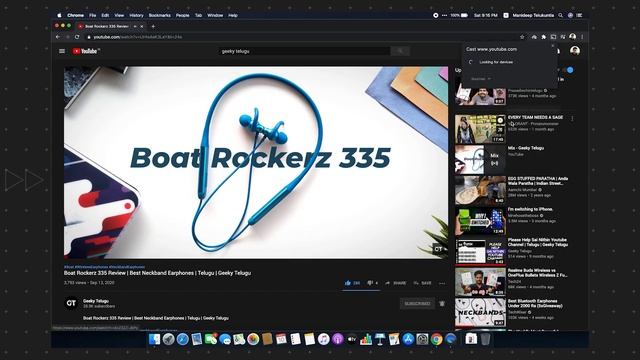Expand the Sources dropdown in Cast popup
The width and height of the screenshot is (640, 360).
[481, 79]
